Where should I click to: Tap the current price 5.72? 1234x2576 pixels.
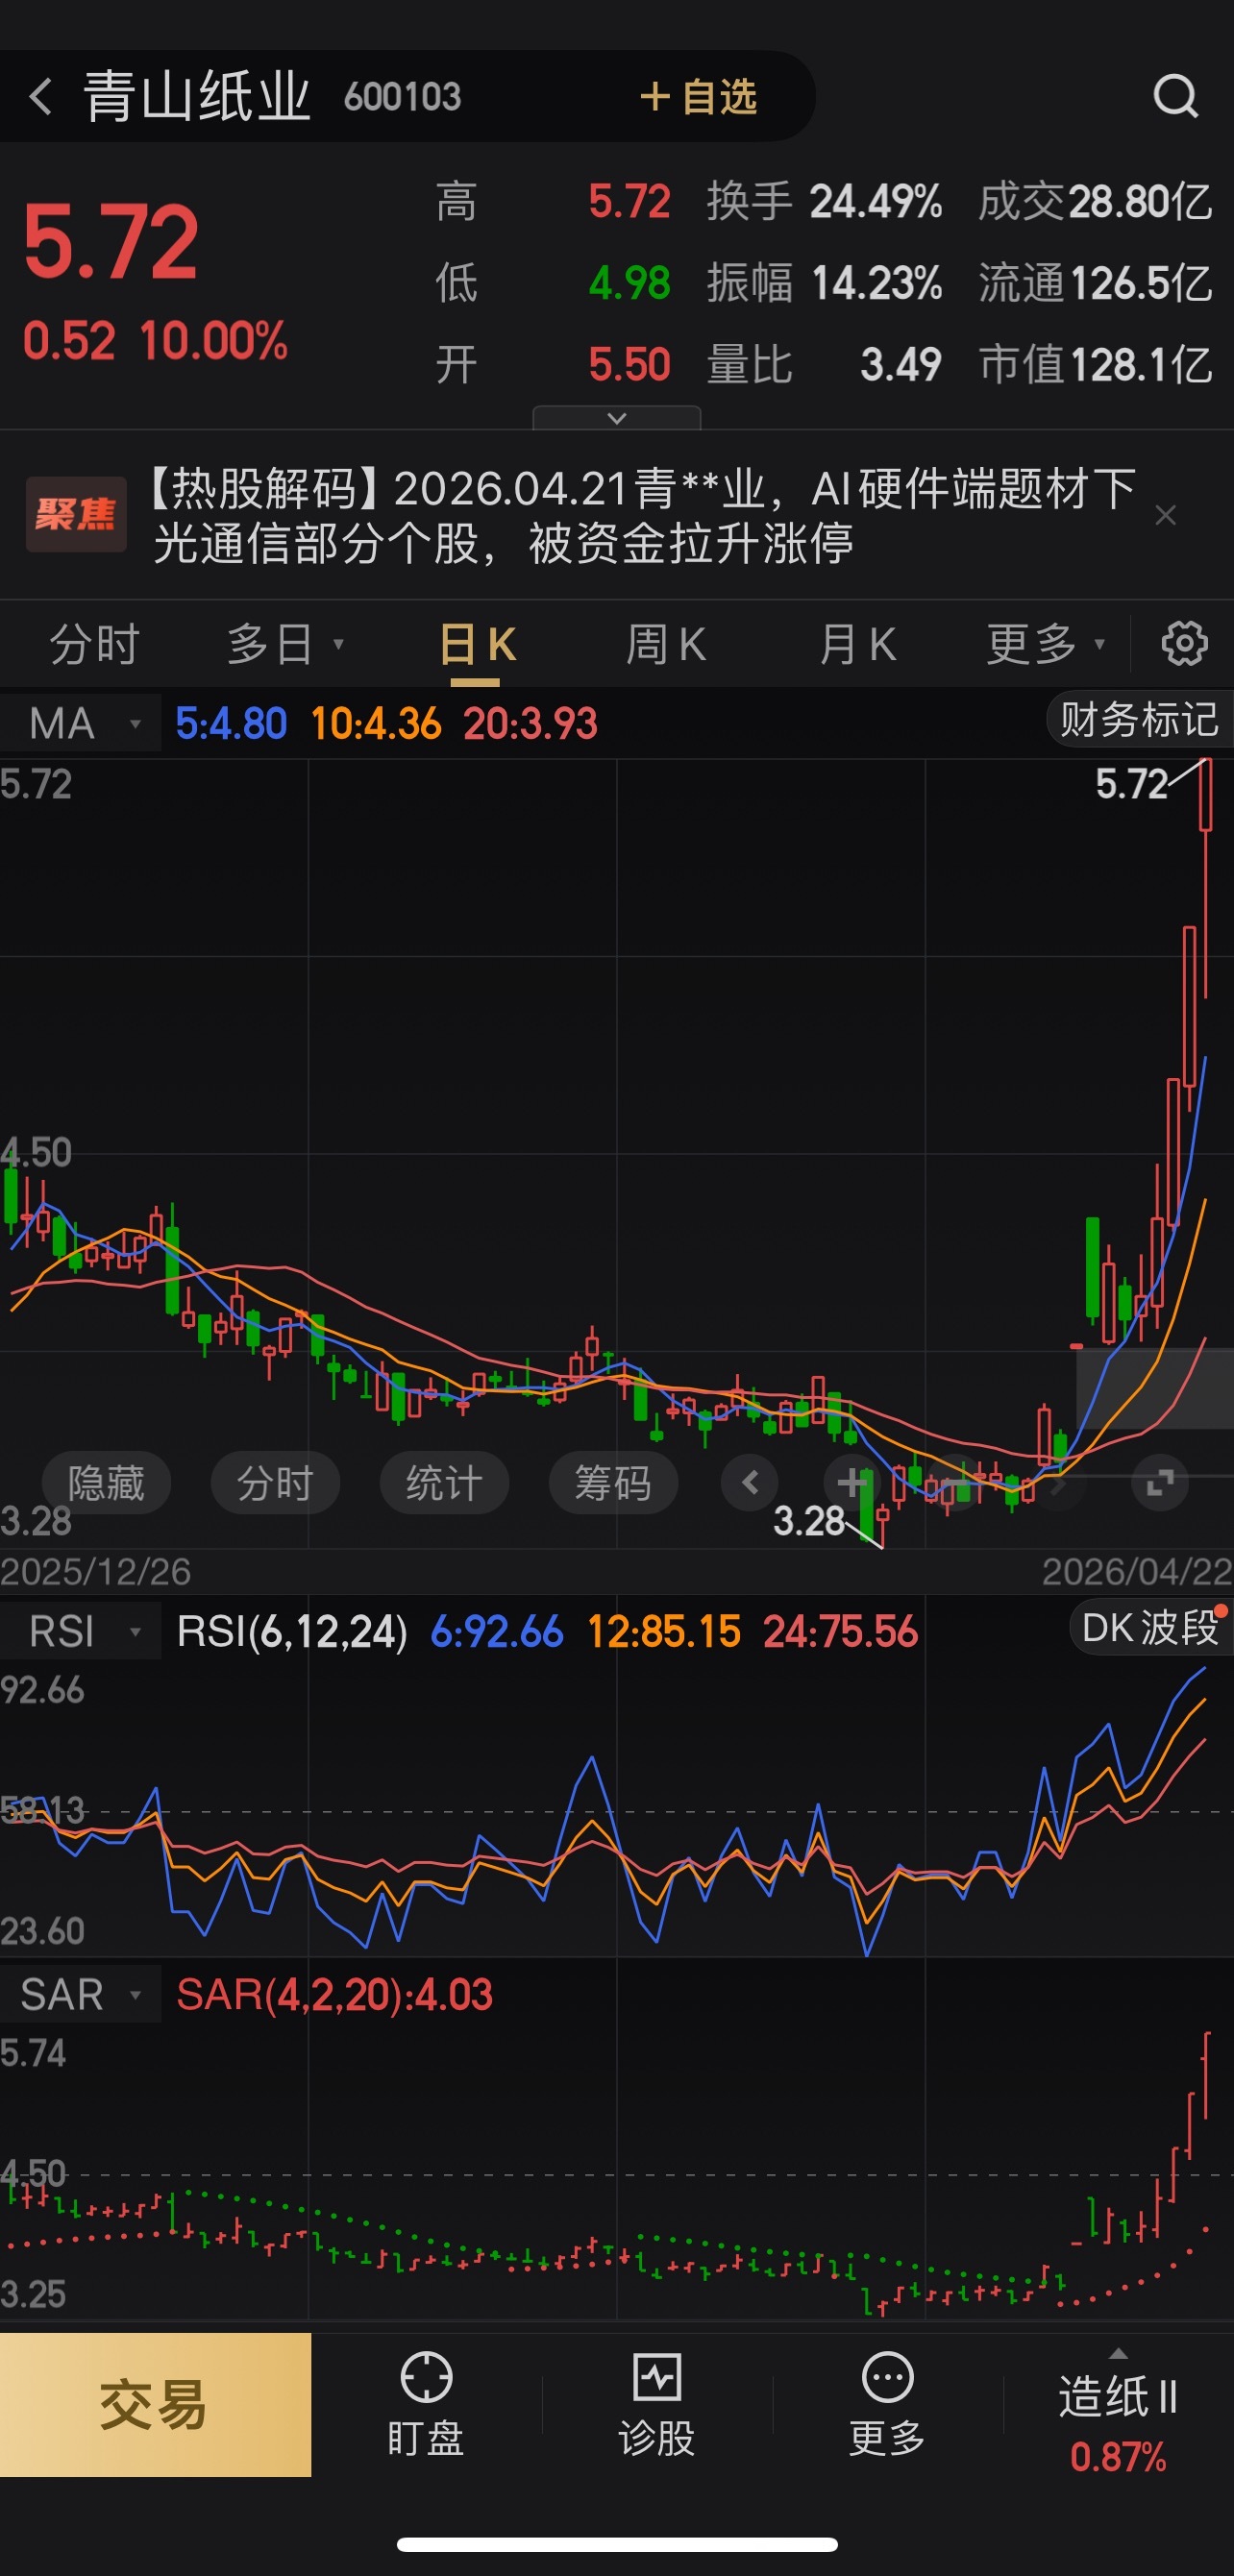click(111, 242)
